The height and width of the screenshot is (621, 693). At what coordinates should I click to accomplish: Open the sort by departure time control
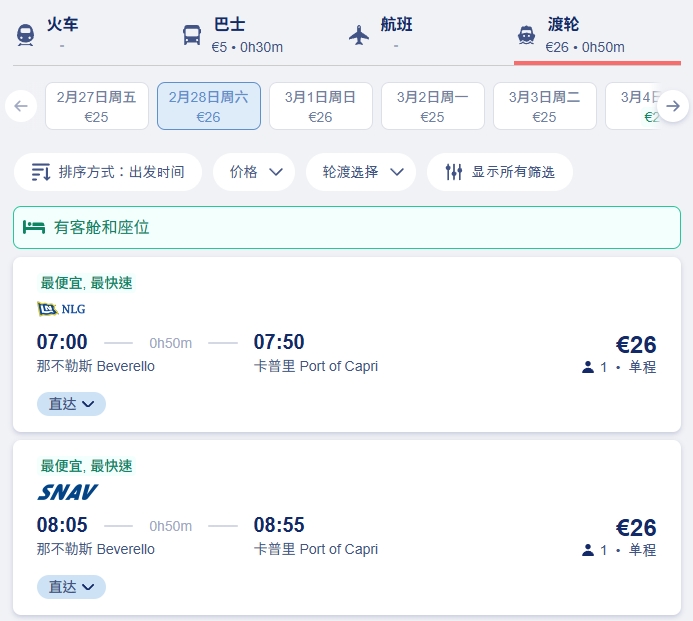click(x=108, y=172)
